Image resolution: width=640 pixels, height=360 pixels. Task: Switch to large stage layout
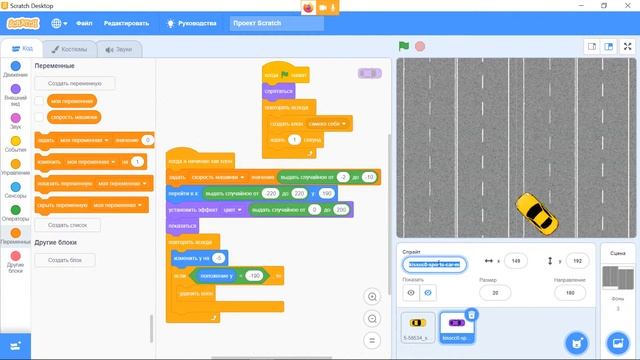[x=609, y=47]
